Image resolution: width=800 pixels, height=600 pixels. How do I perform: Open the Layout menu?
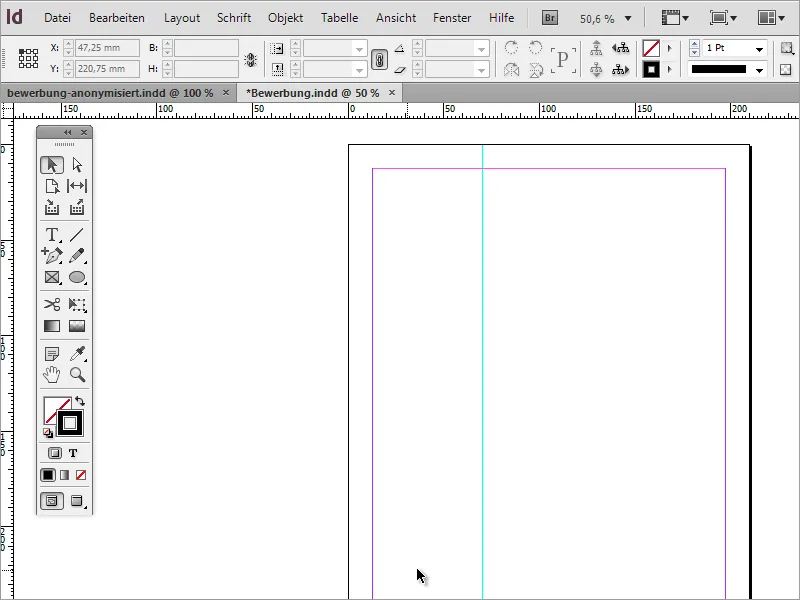182,18
